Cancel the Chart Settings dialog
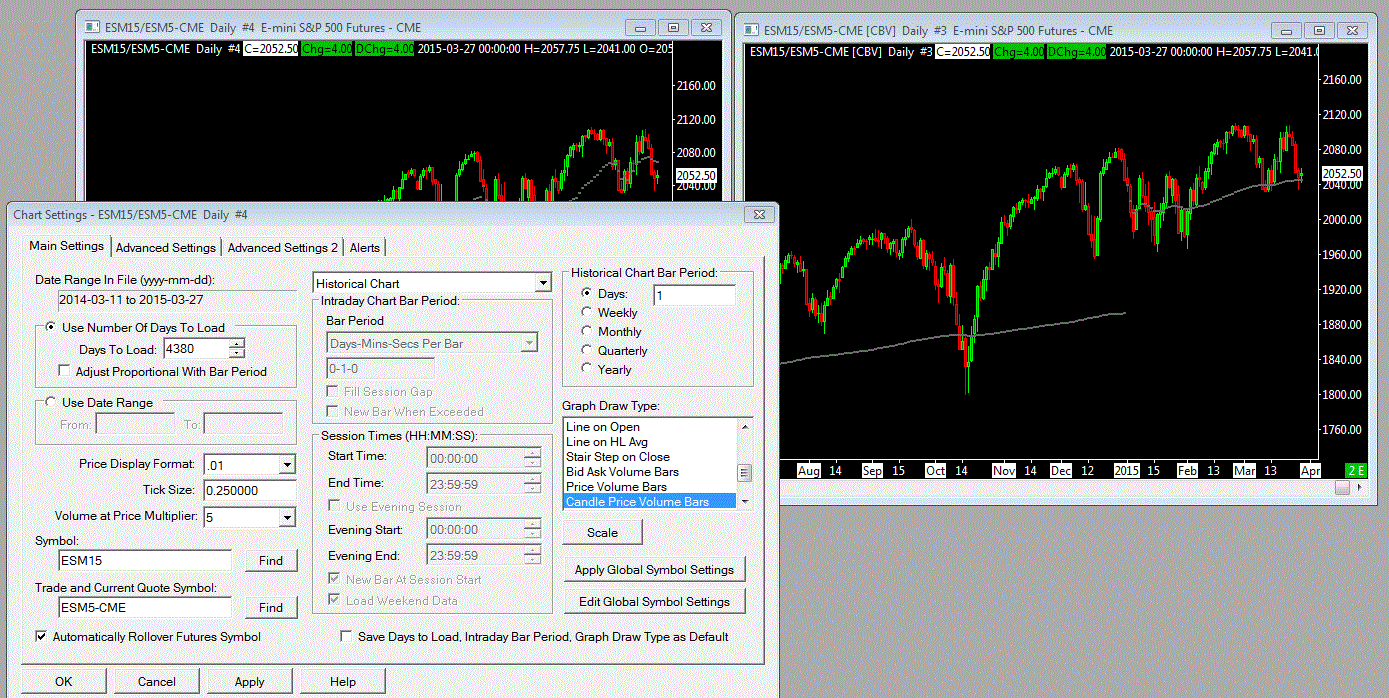This screenshot has width=1389, height=698. click(x=157, y=682)
